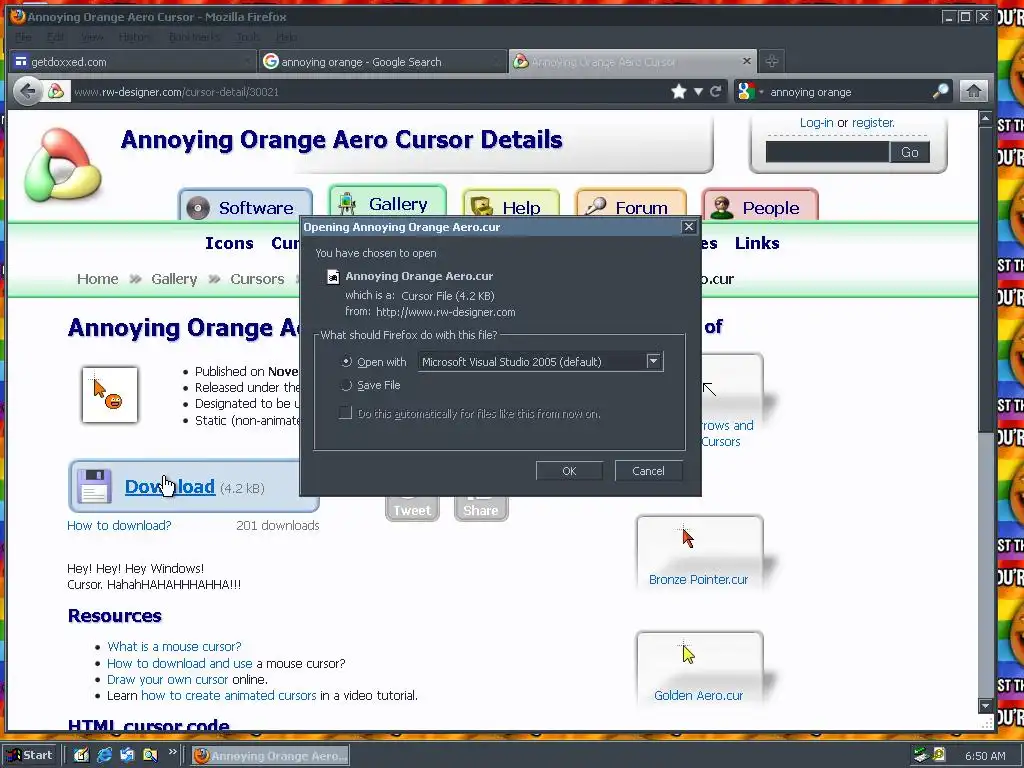Open the How to download? link
Viewport: 1024px width, 768px height.
[119, 526]
